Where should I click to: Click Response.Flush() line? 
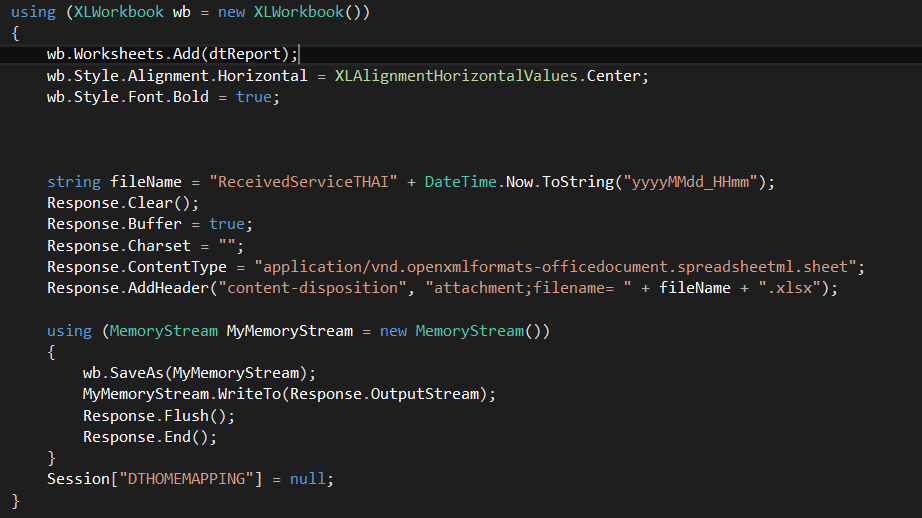point(159,416)
